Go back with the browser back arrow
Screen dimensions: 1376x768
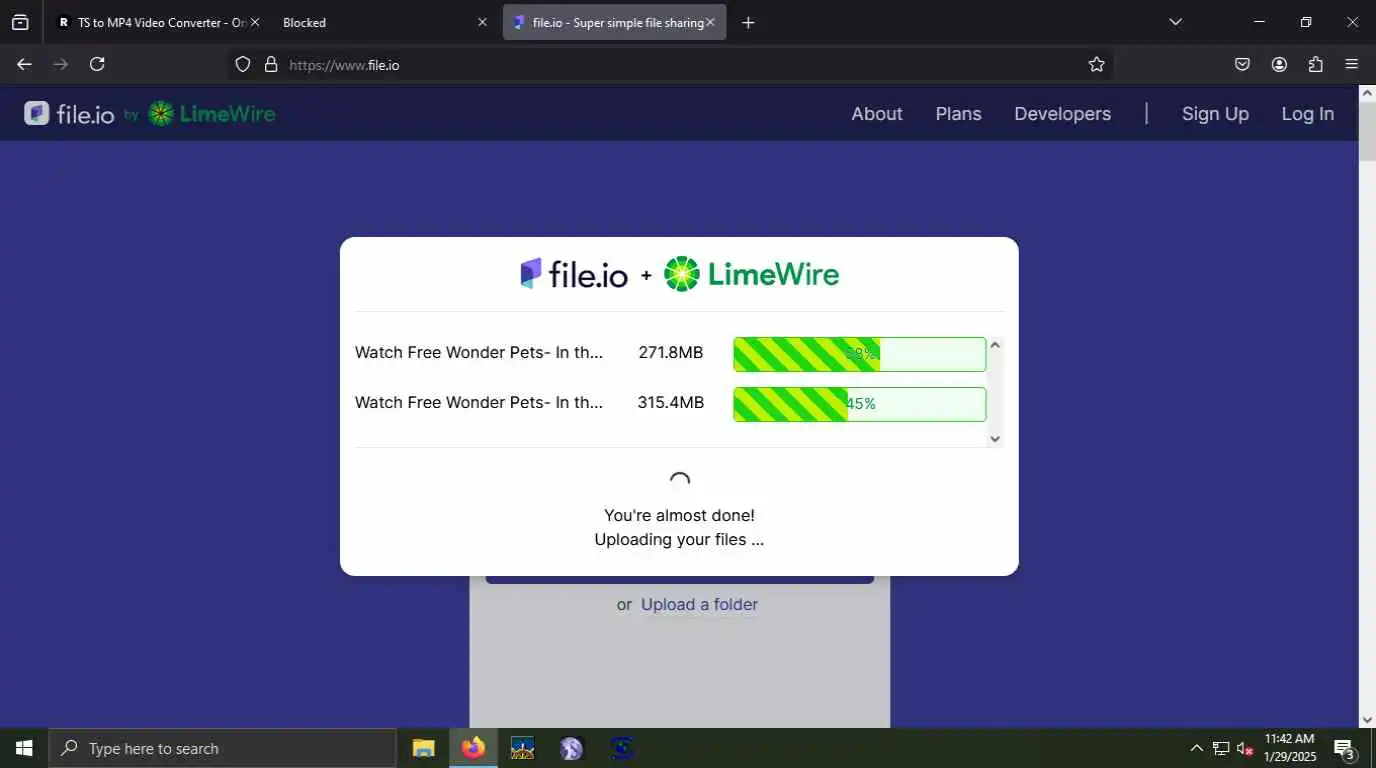[x=24, y=64]
